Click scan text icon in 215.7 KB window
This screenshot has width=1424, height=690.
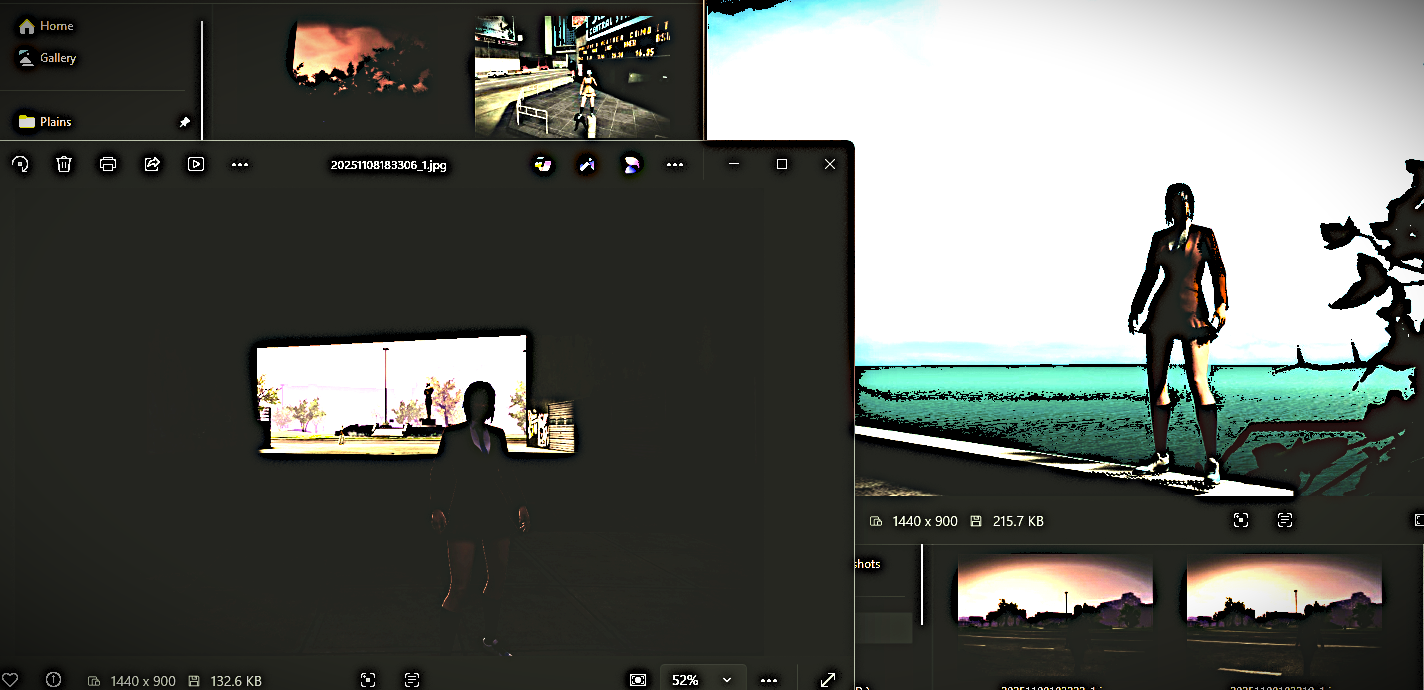[1285, 520]
